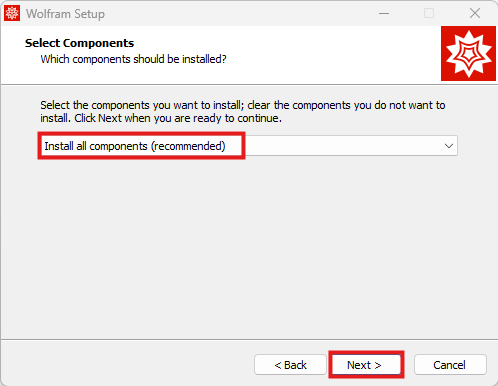Viewport: 498px width, 386px height.
Task: Minimize the Wolfram Setup window
Action: [384, 13]
